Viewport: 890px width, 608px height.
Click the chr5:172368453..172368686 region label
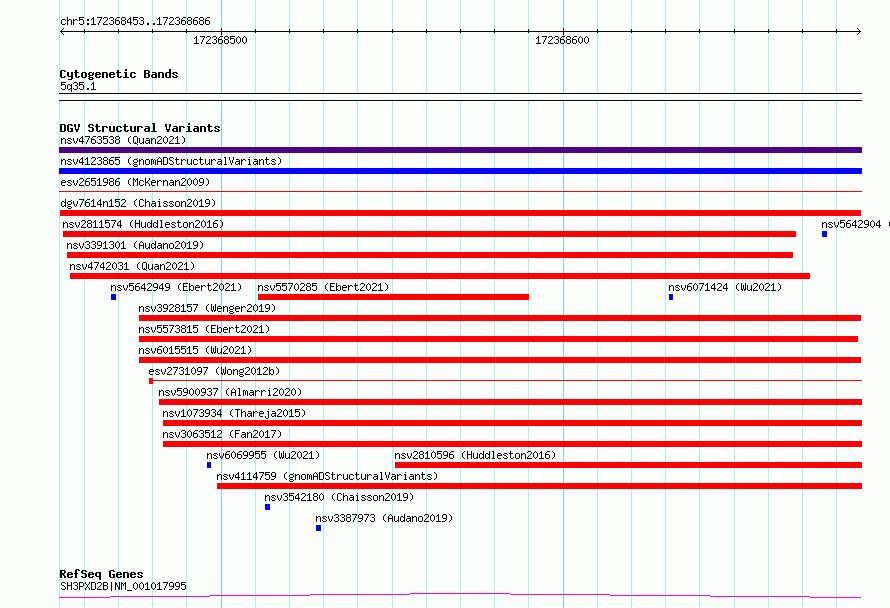point(135,21)
